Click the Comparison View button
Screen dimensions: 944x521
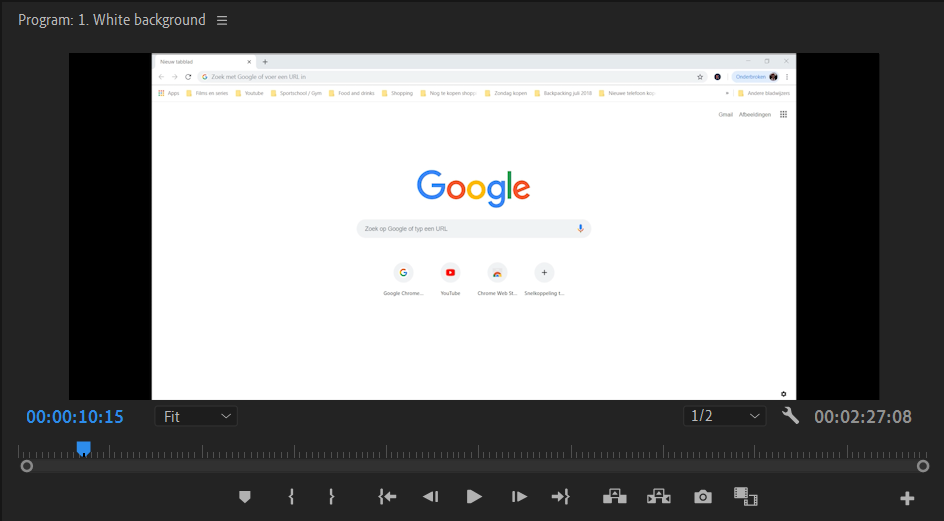745,497
